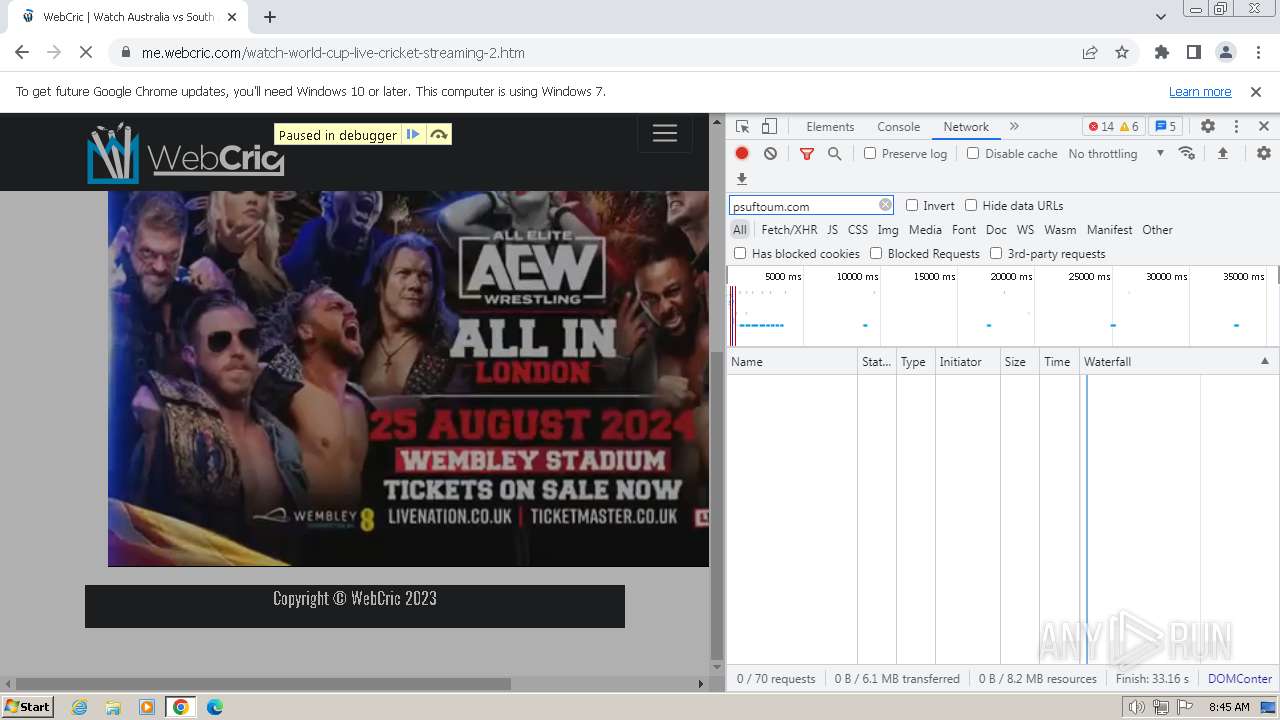Viewport: 1280px width, 720px height.
Task: Sort by the Waterfall column arrow
Action: tap(1264, 361)
